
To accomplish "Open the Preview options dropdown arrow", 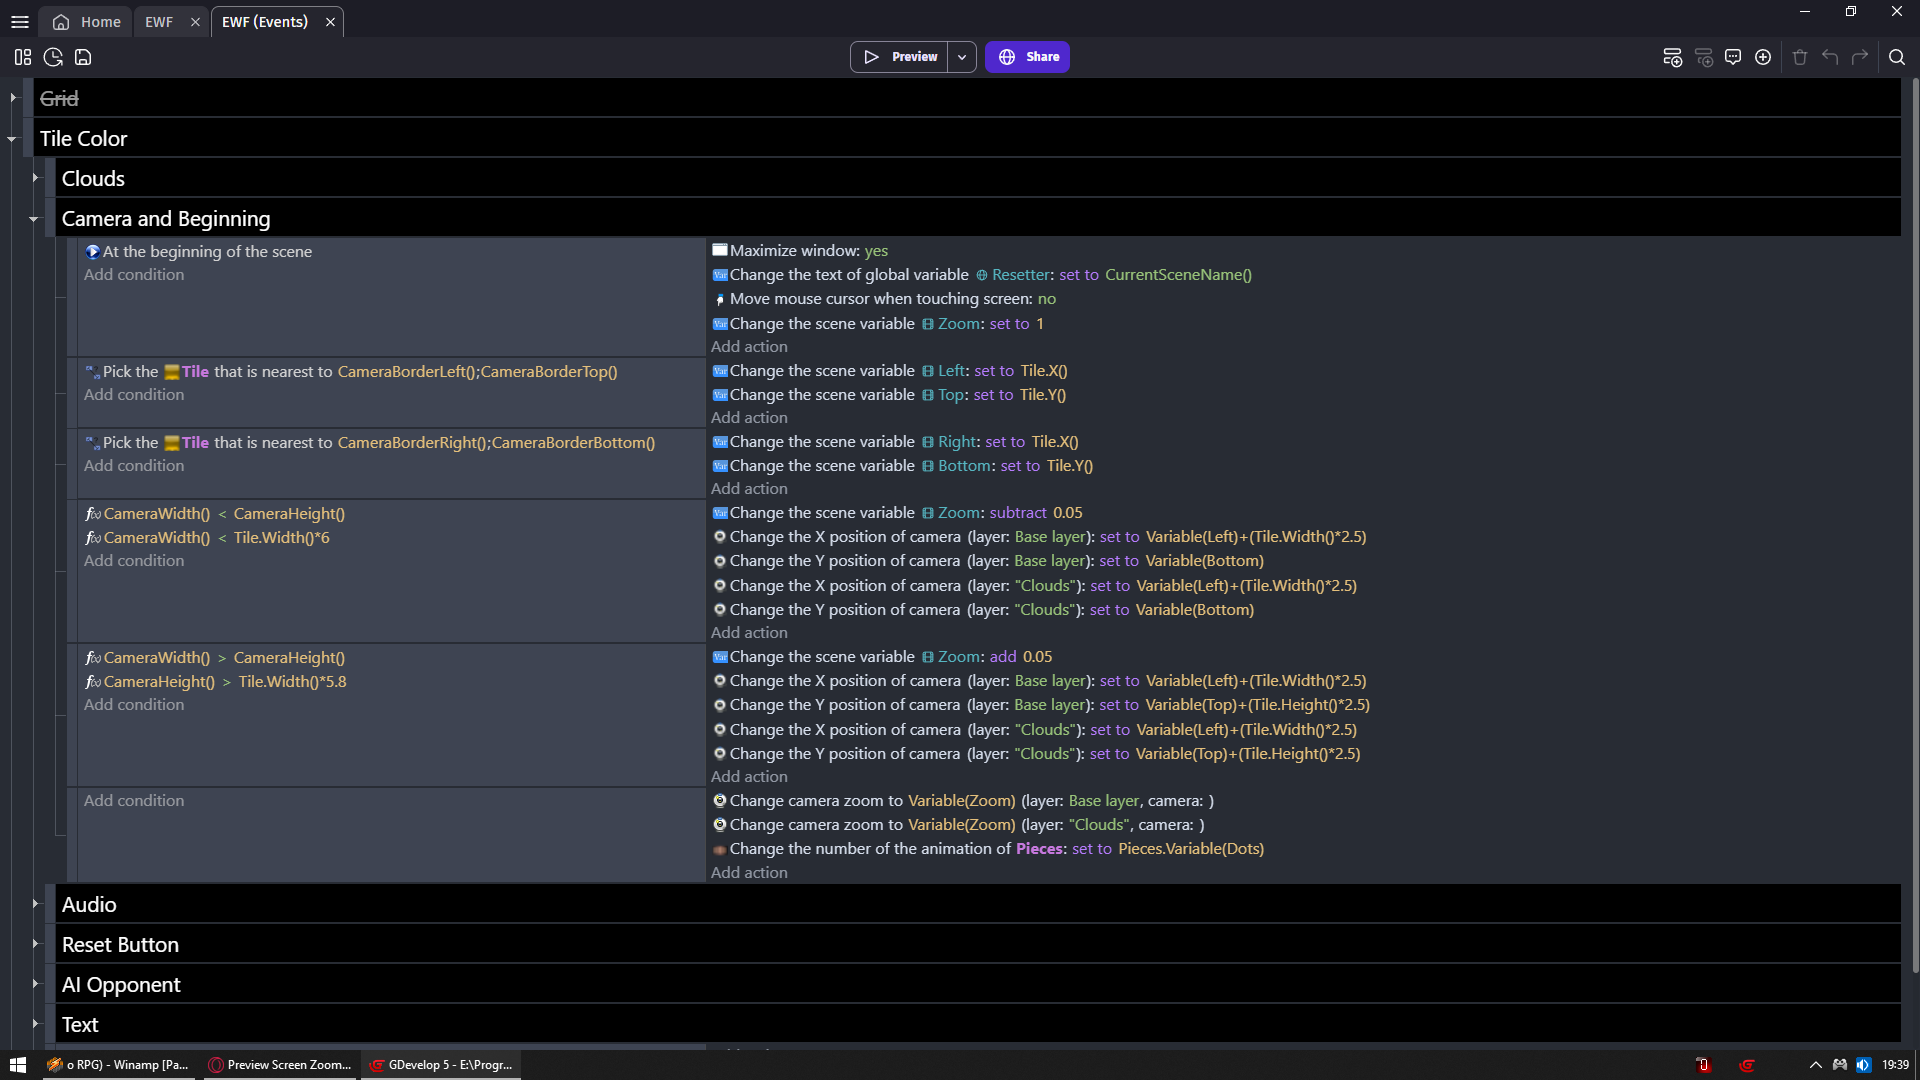I will pyautogui.click(x=962, y=57).
